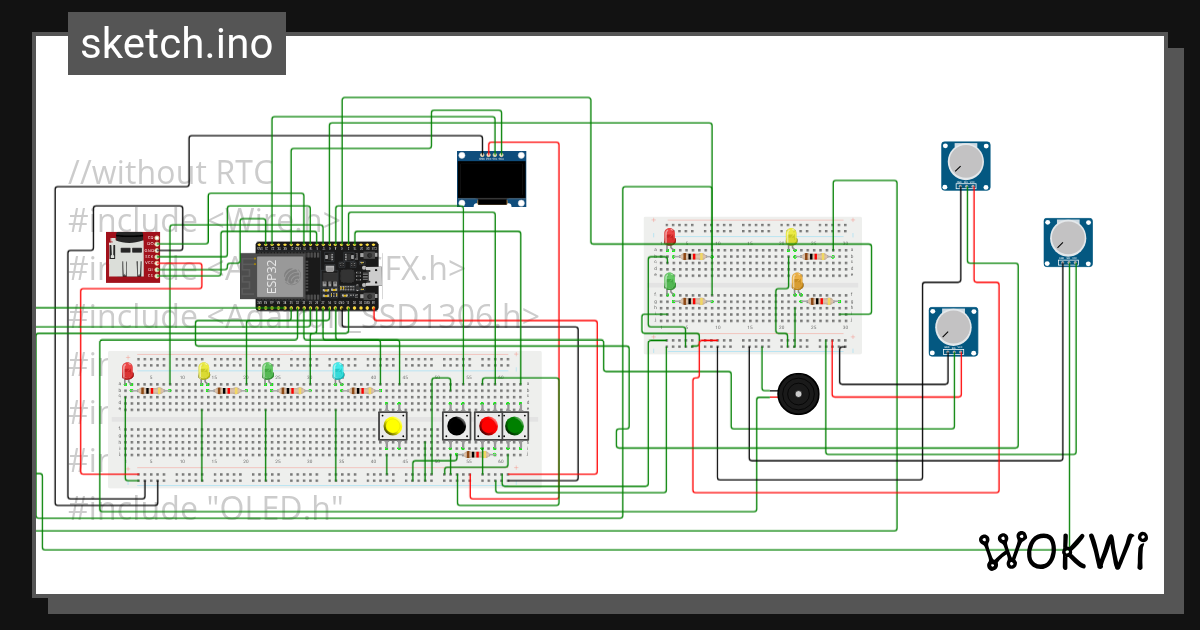Screen dimensions: 1200x630
Task: Click the blue LED on the lower breadboard
Action: (337, 369)
